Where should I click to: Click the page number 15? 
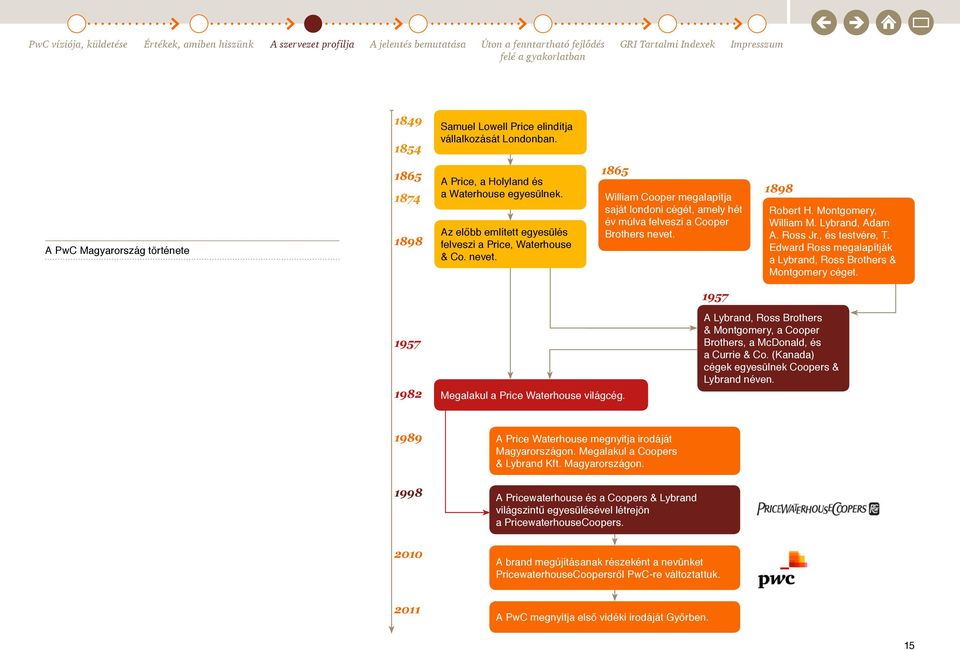pos(909,645)
